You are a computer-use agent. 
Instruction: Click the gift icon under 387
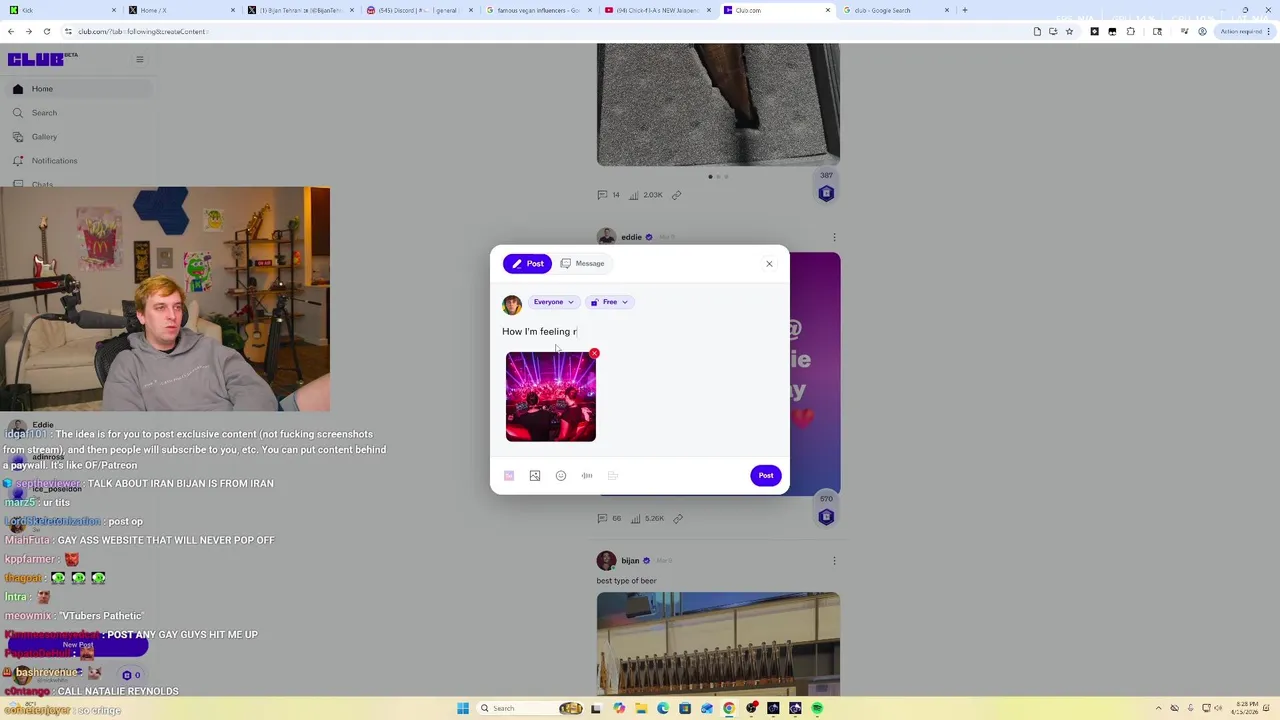pyautogui.click(x=826, y=194)
